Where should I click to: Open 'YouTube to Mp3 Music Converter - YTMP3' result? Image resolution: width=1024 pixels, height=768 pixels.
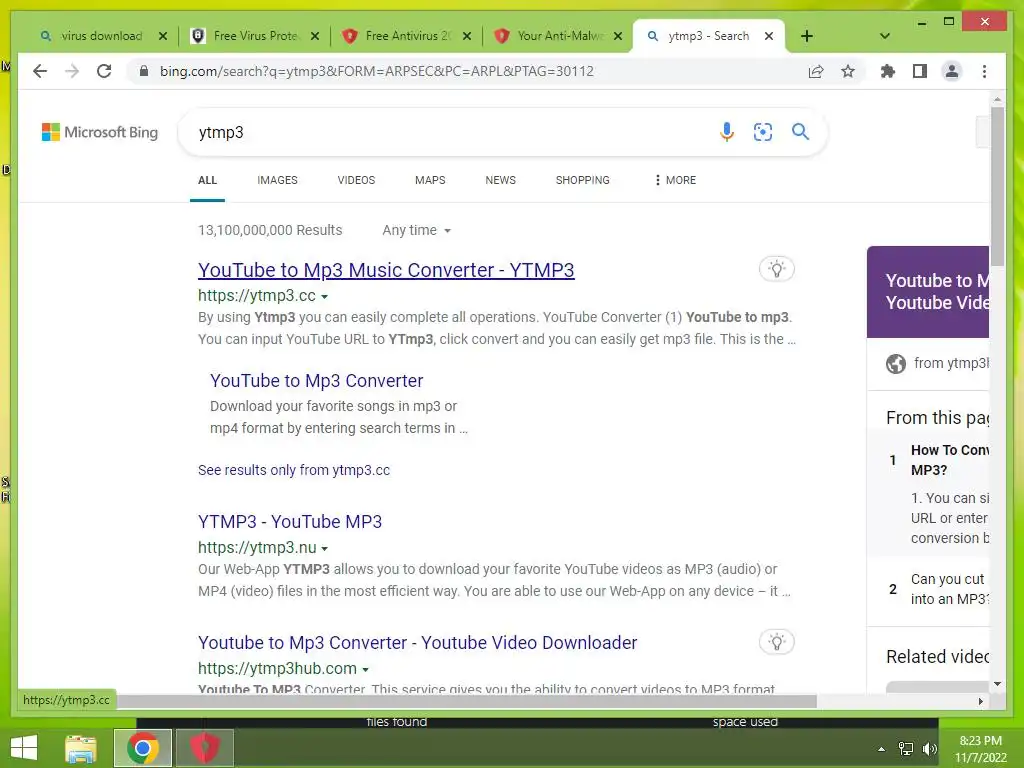[386, 270]
